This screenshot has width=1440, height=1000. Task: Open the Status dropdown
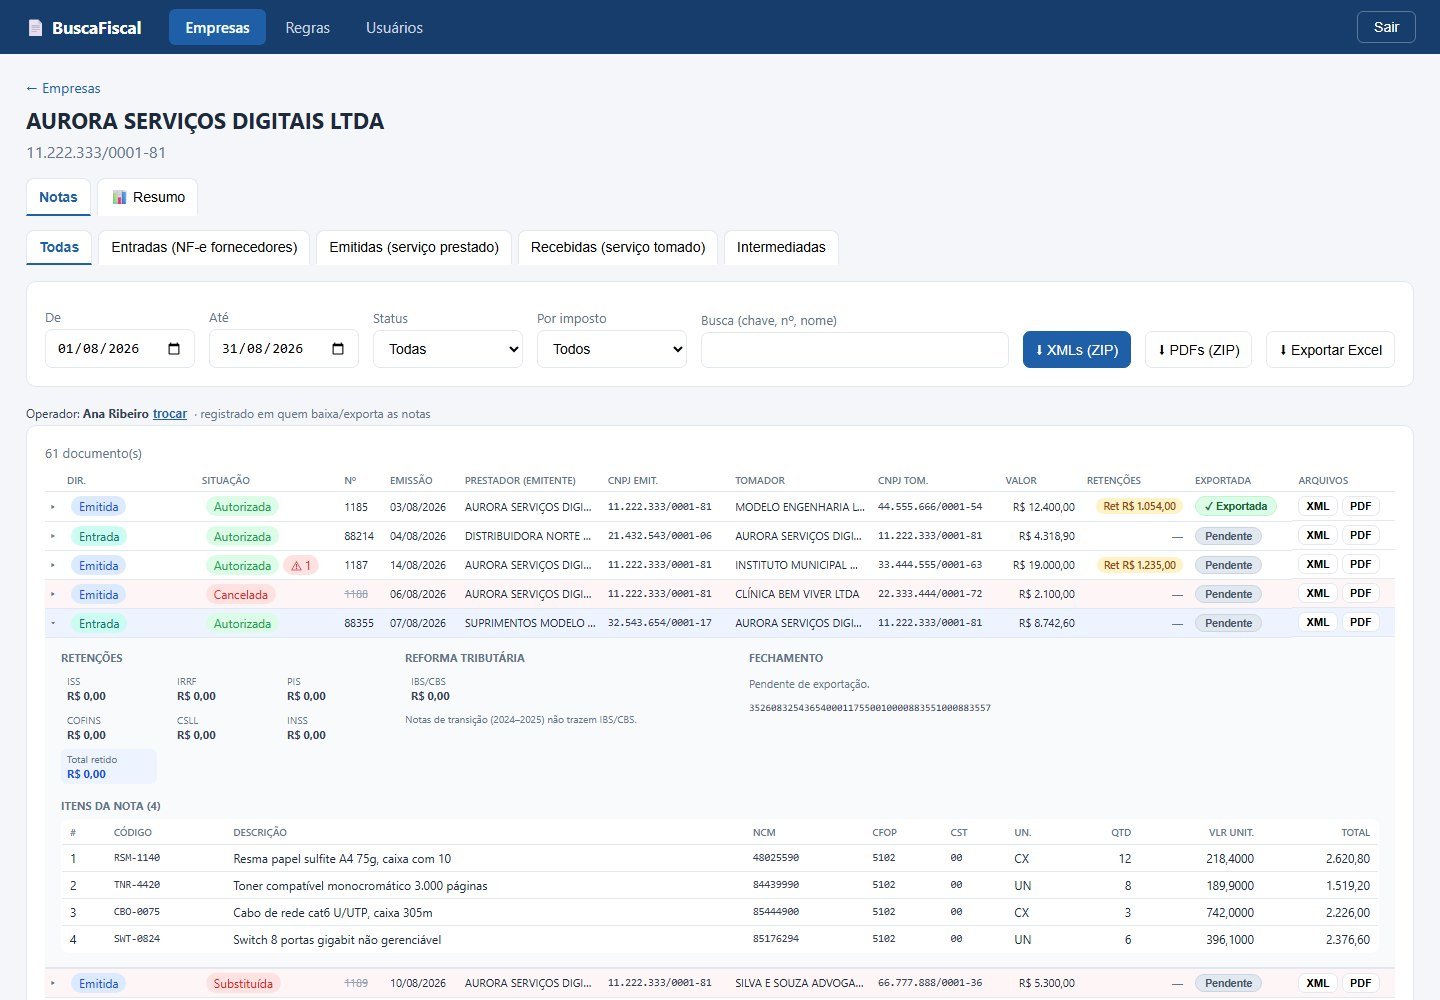click(x=448, y=349)
